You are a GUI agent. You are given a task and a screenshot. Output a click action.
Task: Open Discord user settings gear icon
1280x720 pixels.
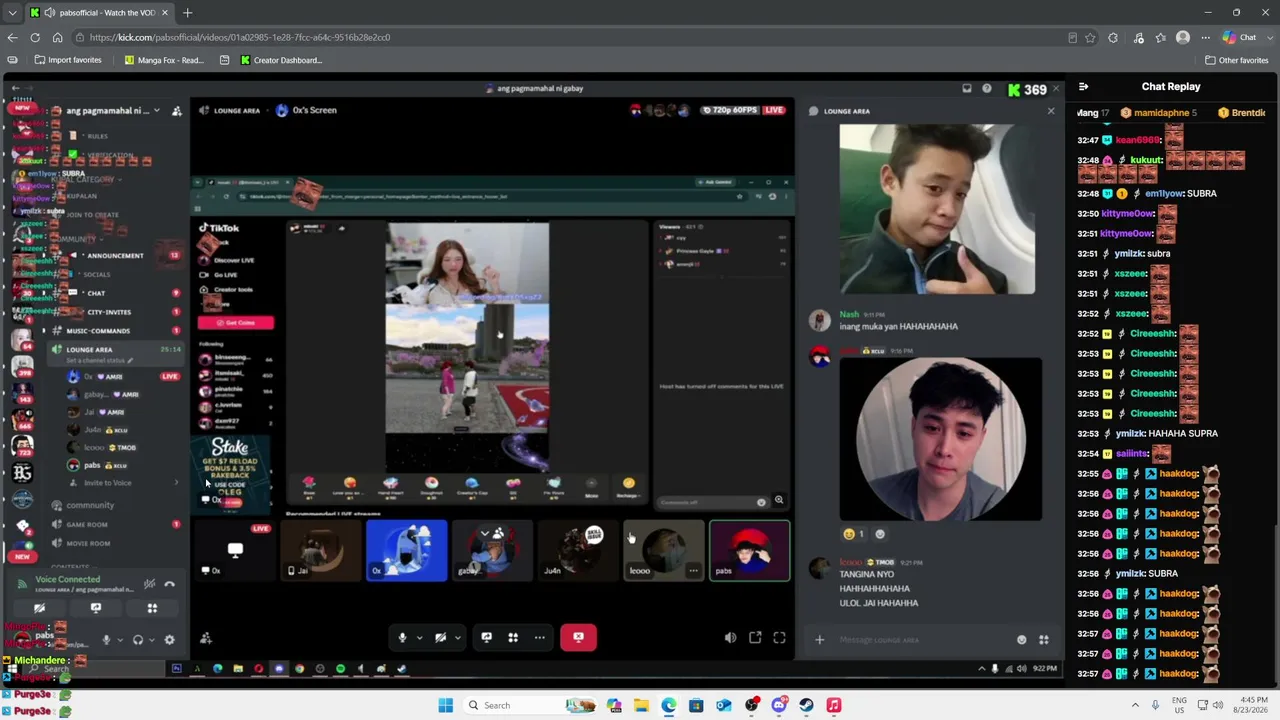coord(169,640)
